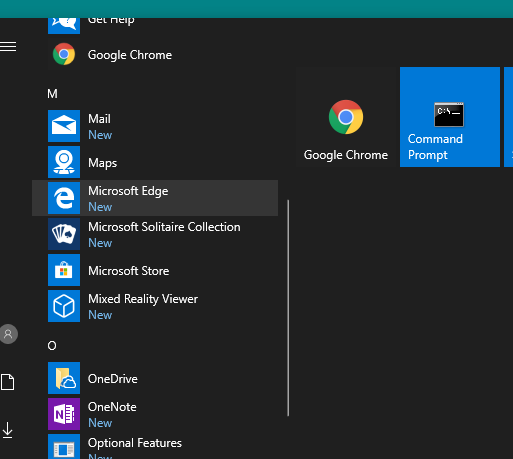Viewport: 513px width, 459px height.
Task: Launch the OneNote purple icon
Action: [x=64, y=414]
